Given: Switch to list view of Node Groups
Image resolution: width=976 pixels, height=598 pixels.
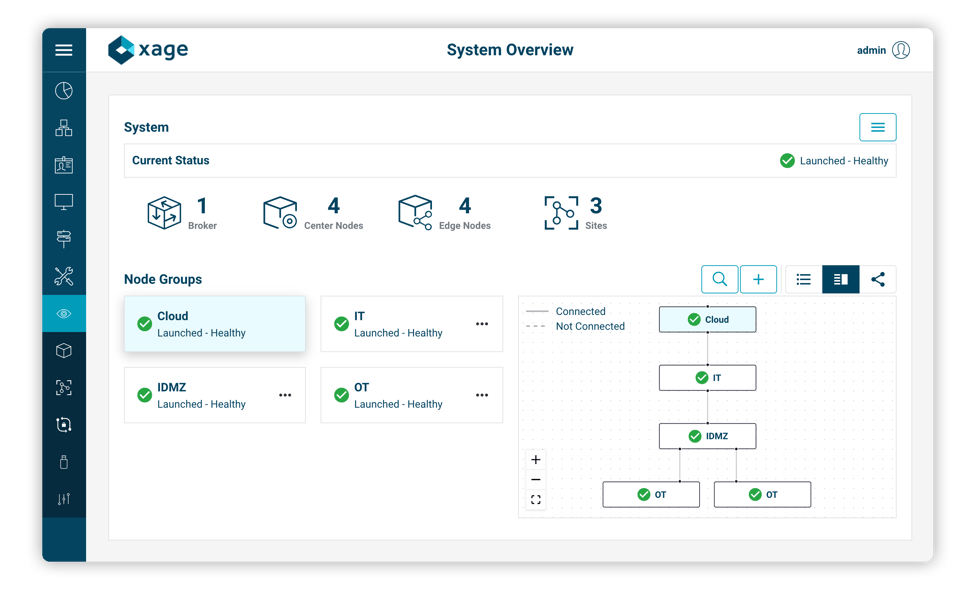Looking at the screenshot, I should click(803, 279).
